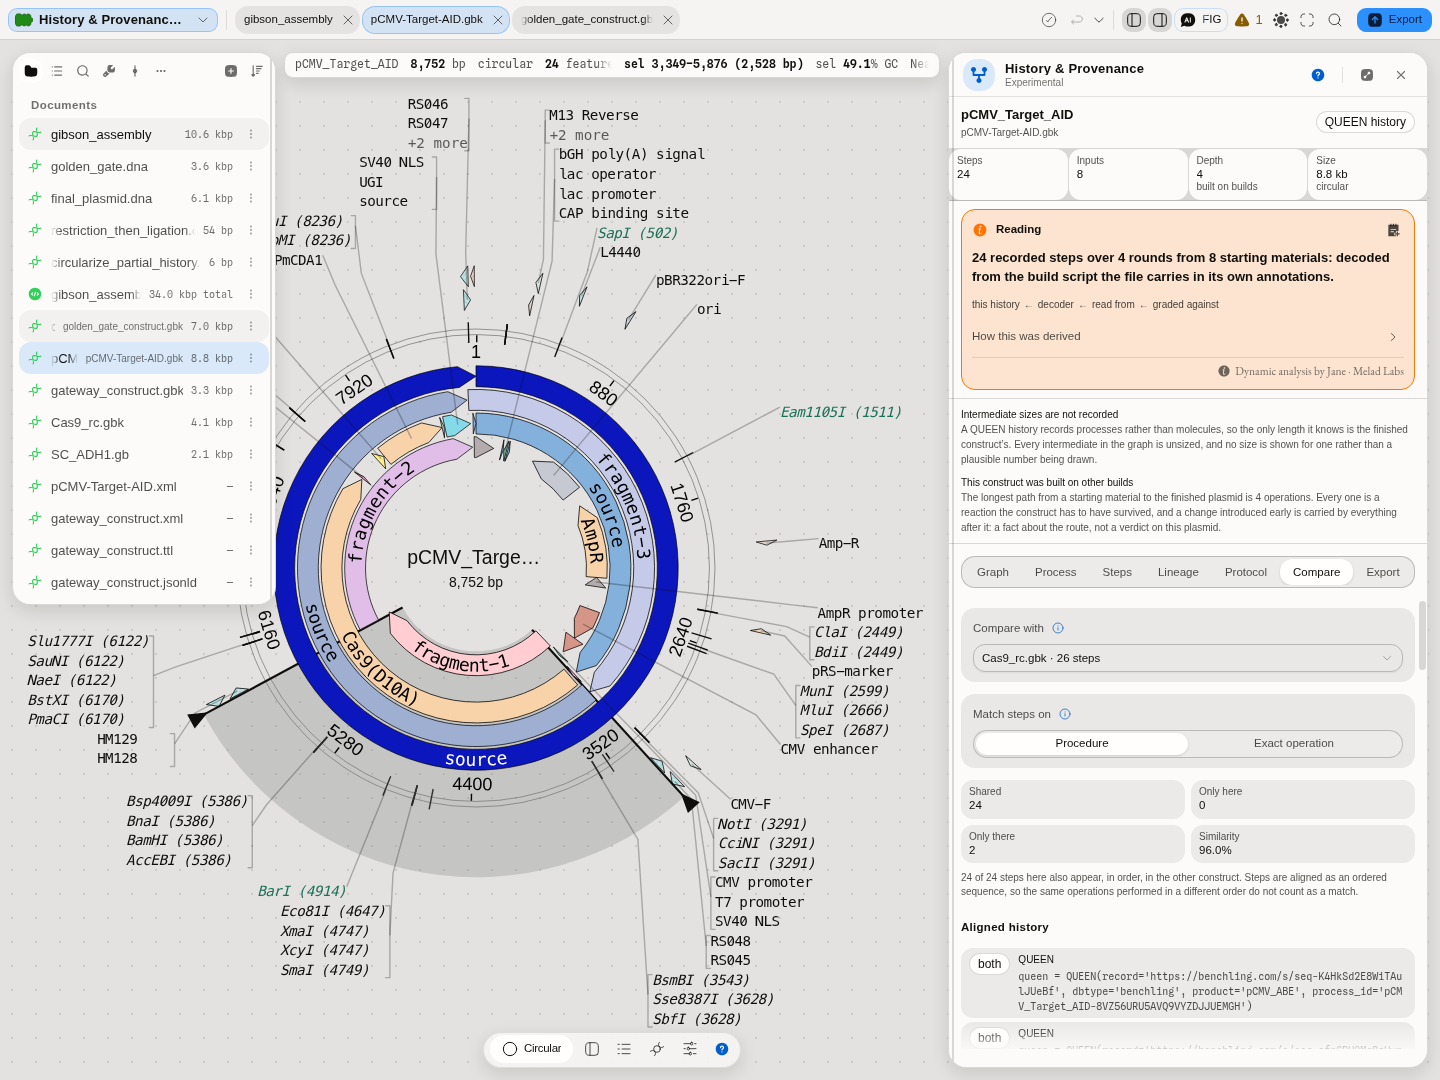
Task: Click the blue help icon in History panel header
Action: pyautogui.click(x=1318, y=75)
